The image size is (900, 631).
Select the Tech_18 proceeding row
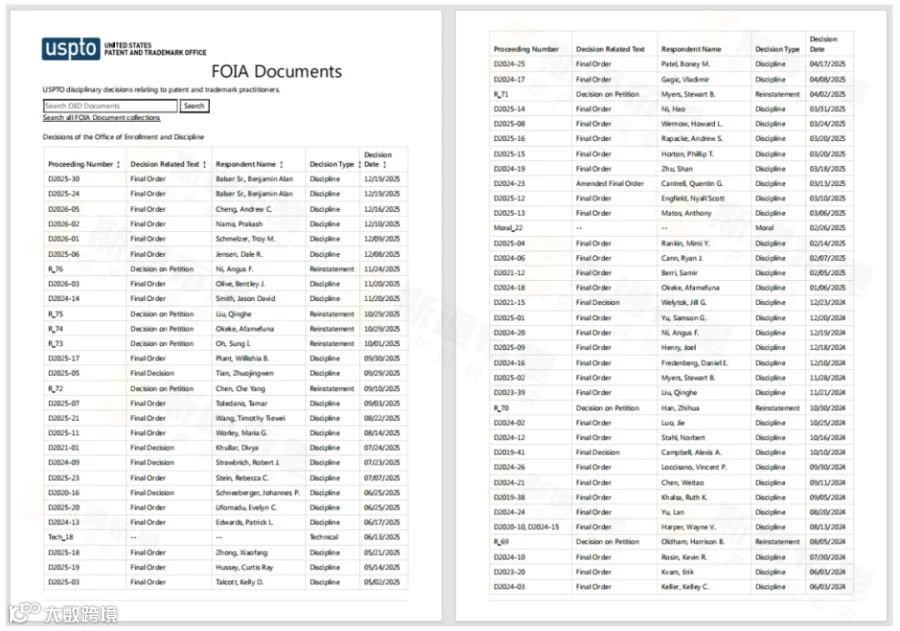tap(226, 537)
